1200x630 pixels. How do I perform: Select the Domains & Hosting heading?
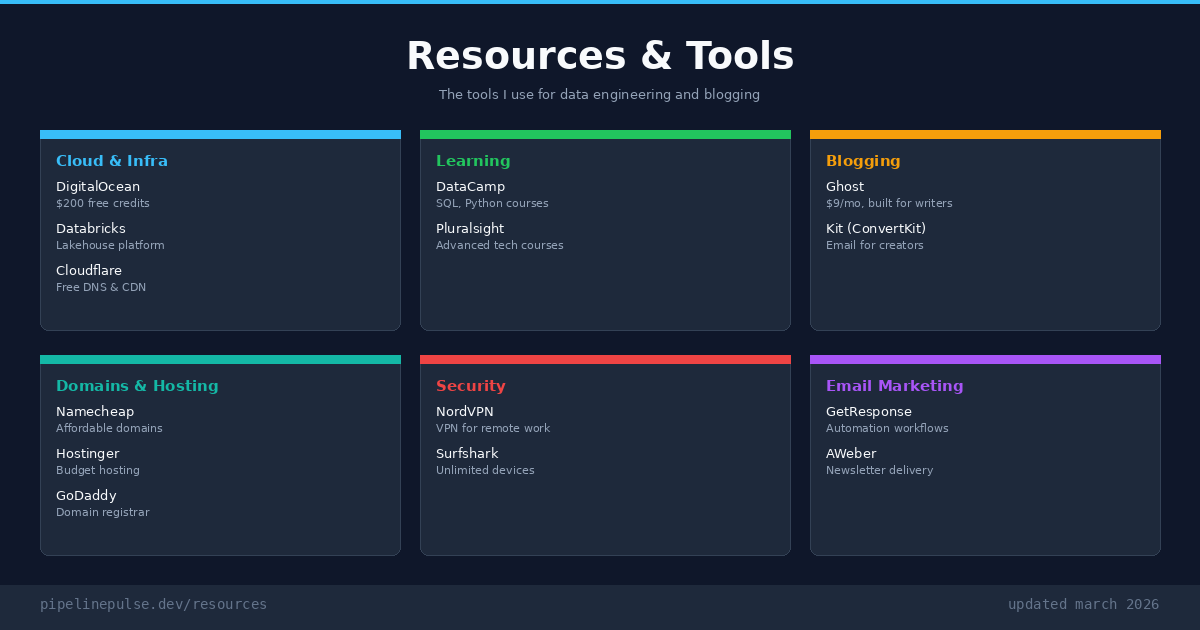click(137, 386)
